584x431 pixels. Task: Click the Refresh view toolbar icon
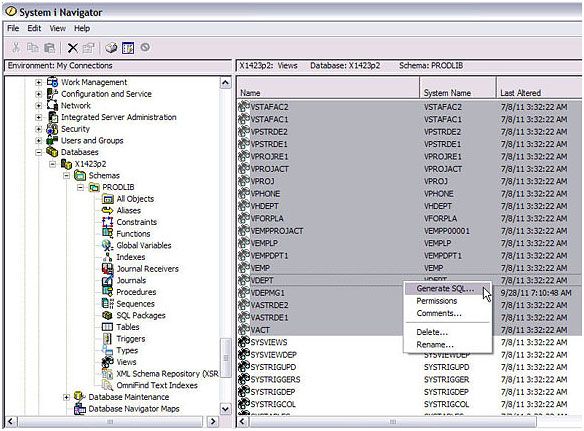128,48
